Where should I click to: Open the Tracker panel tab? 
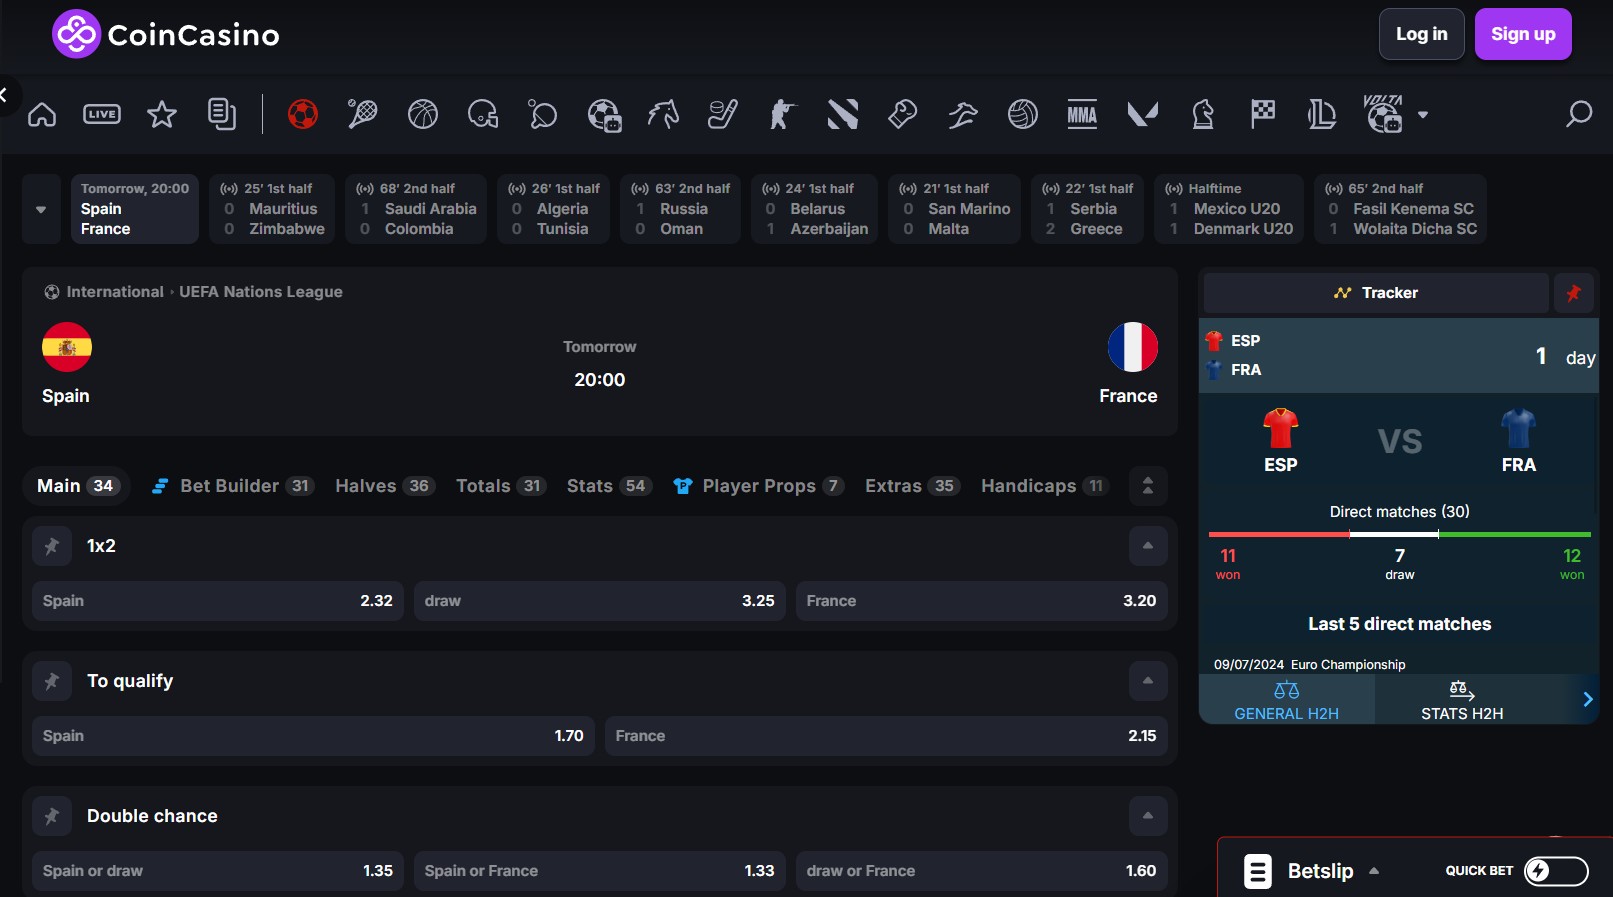click(1376, 293)
